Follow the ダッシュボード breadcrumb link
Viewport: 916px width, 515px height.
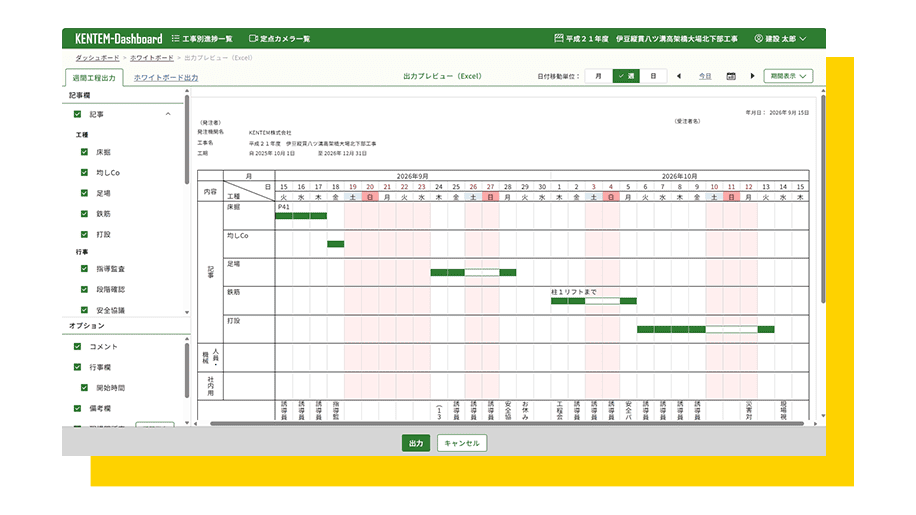97,58
